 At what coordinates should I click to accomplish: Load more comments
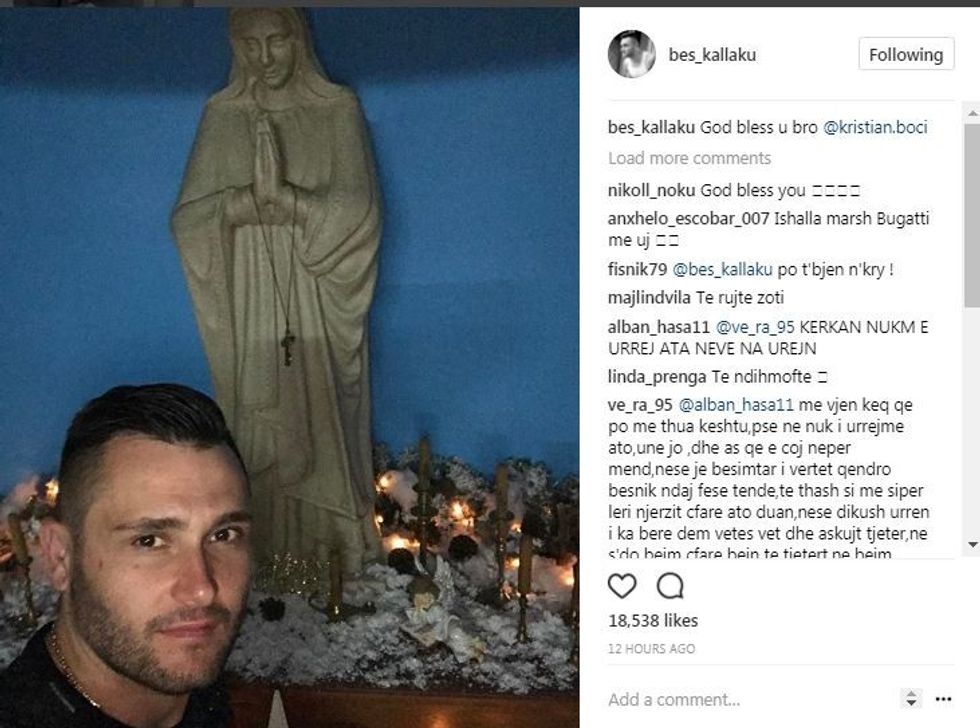point(689,158)
